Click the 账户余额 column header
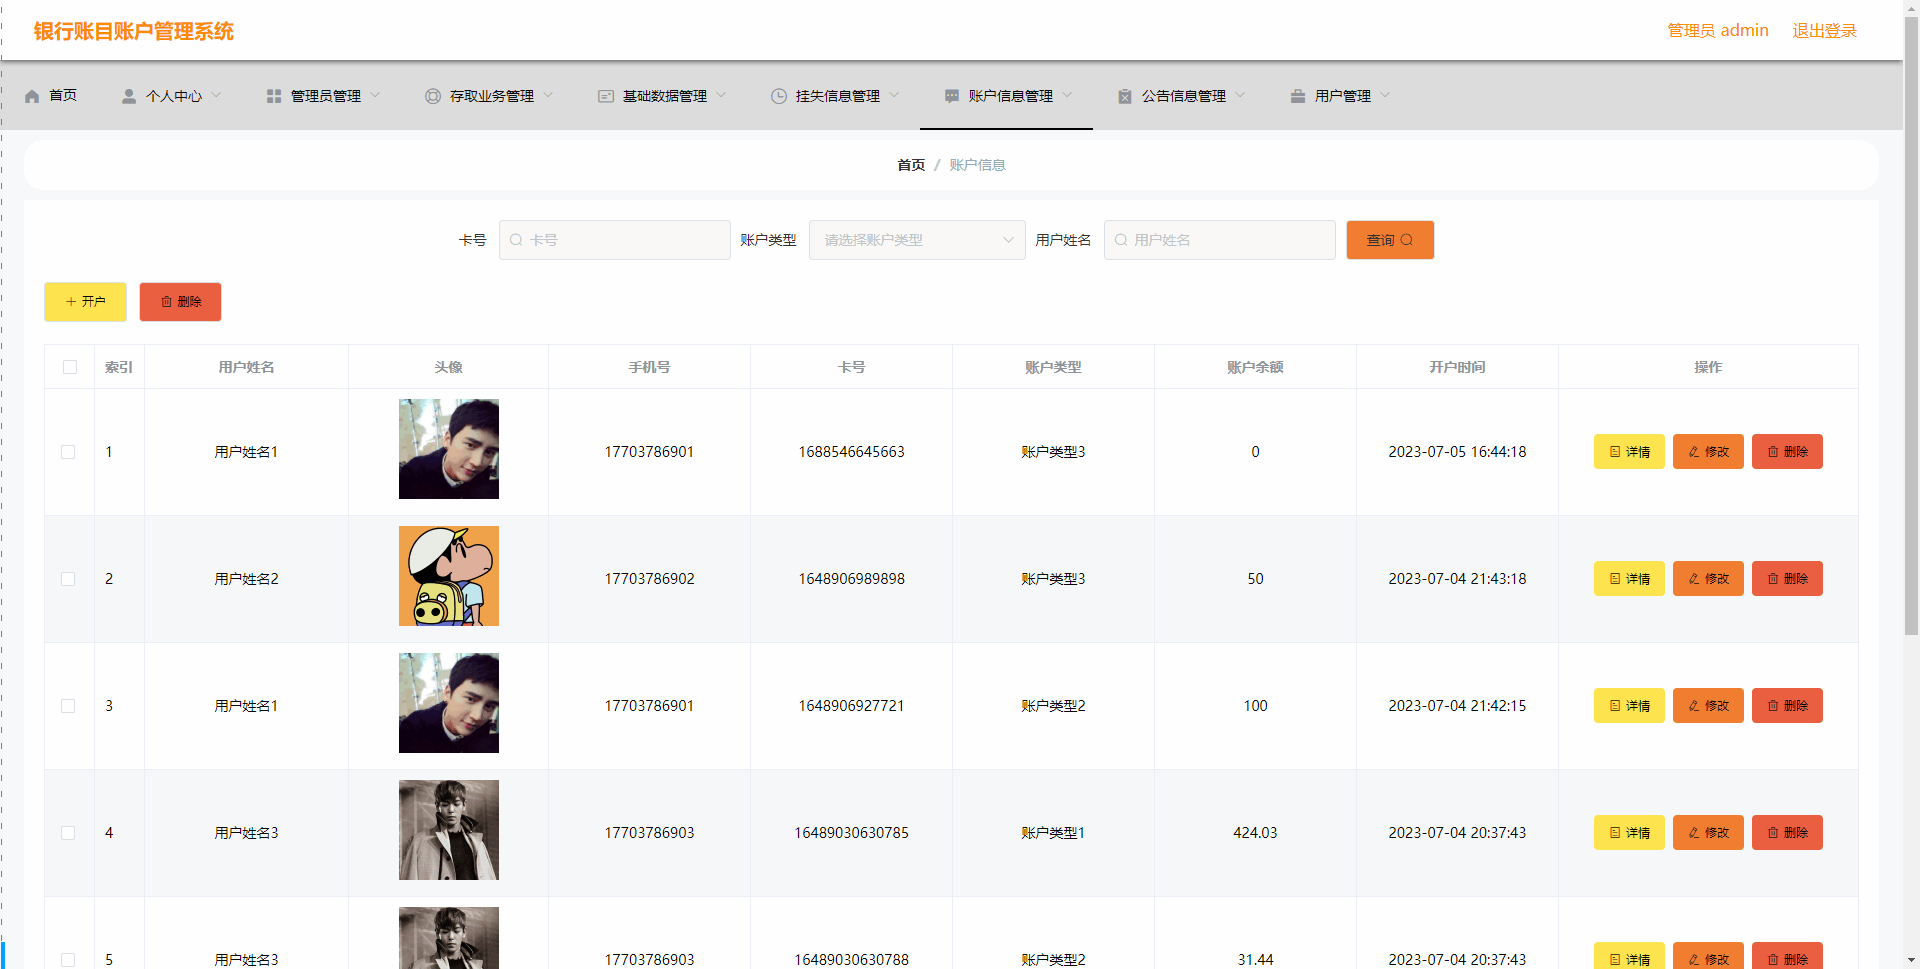This screenshot has height=969, width=1920. click(x=1255, y=367)
